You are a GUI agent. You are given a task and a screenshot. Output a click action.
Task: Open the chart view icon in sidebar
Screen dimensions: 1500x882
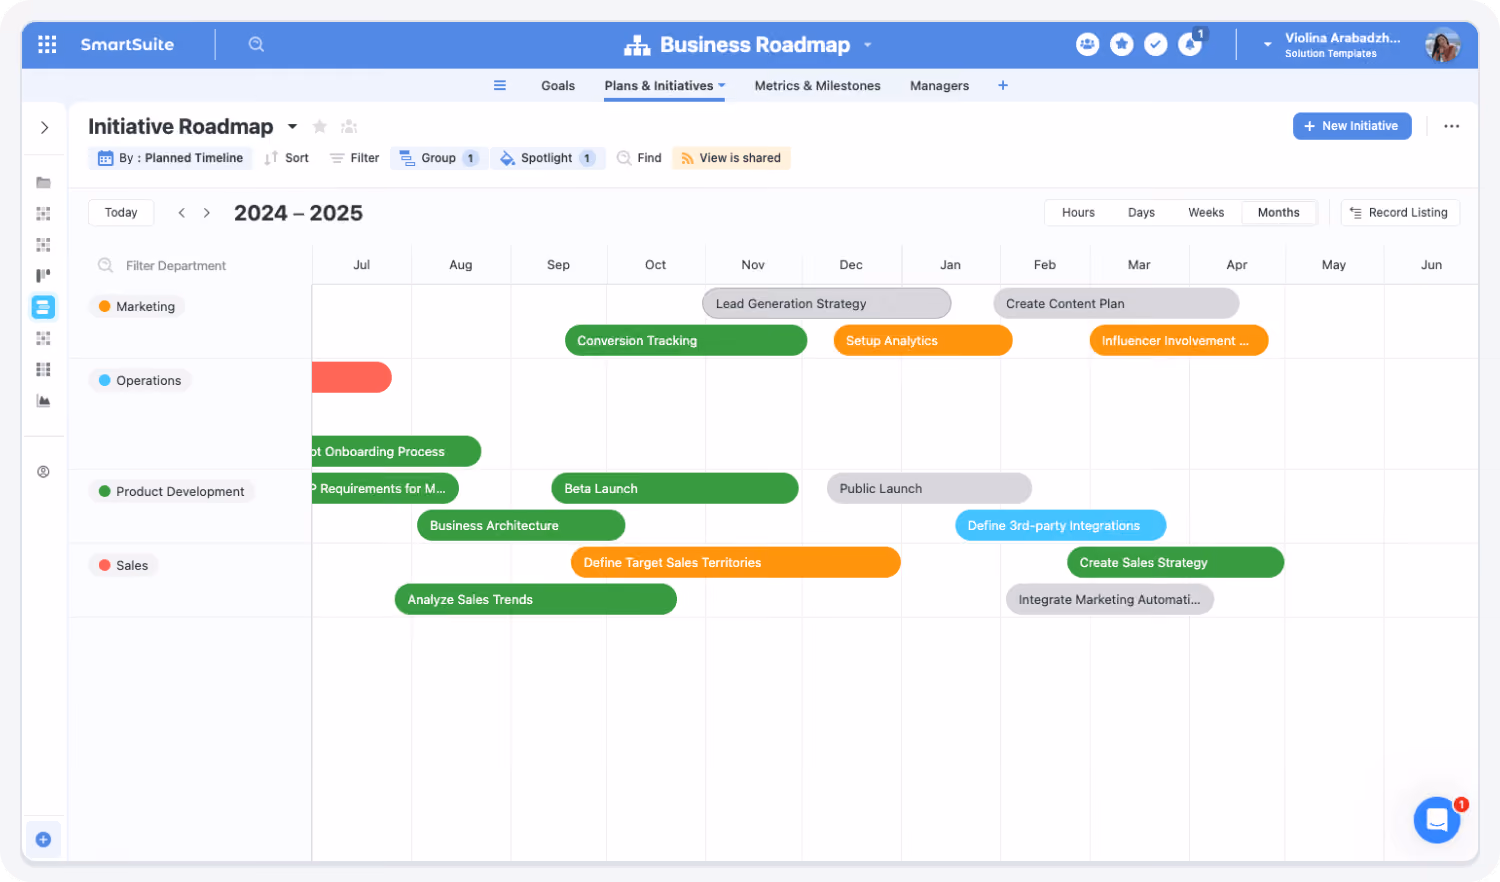(x=43, y=400)
